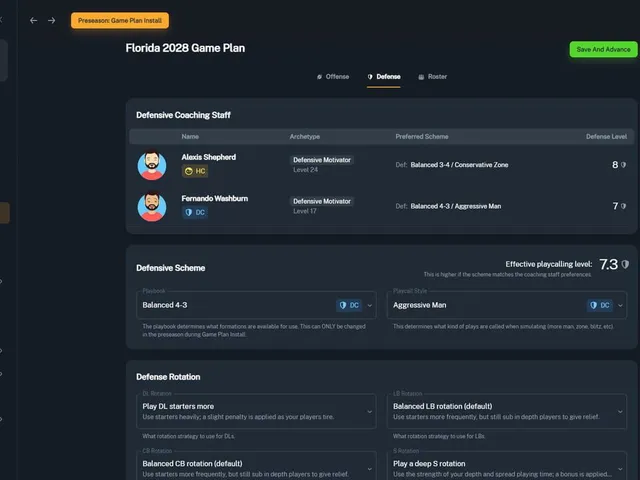Expand the DL Rotation dropdown
640x480 pixels.
256,411
